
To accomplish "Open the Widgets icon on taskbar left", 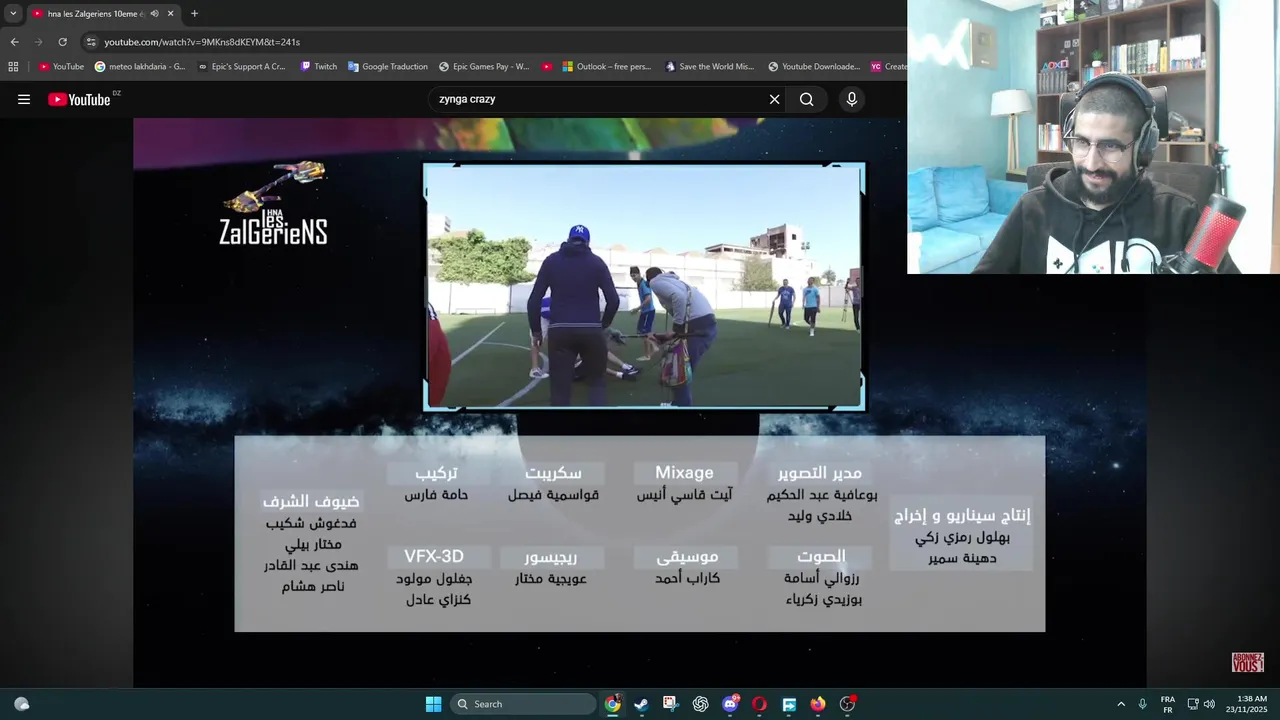I will [22, 704].
